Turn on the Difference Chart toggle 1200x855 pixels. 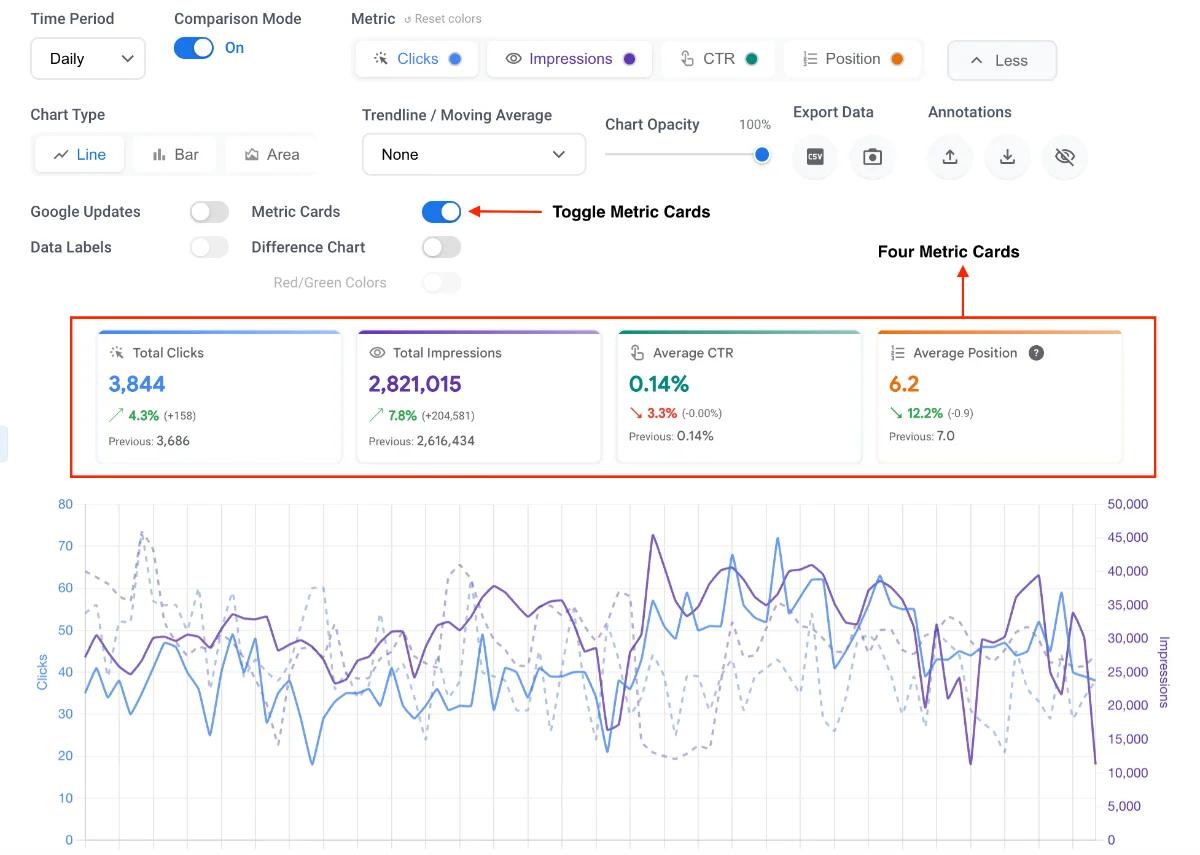(x=441, y=247)
